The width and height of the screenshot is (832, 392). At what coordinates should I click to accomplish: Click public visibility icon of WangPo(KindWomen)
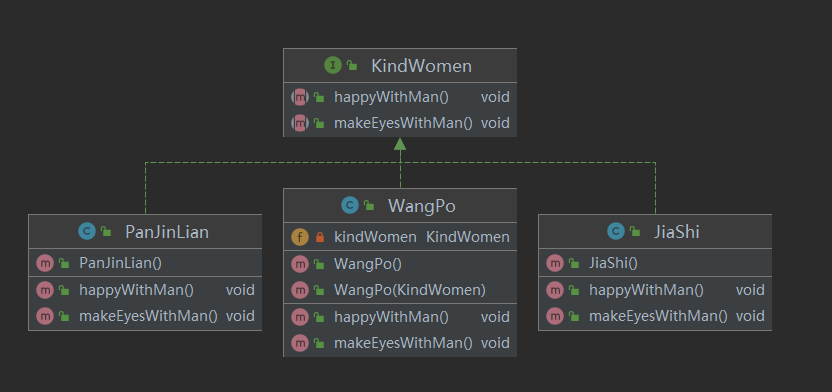[x=319, y=291]
